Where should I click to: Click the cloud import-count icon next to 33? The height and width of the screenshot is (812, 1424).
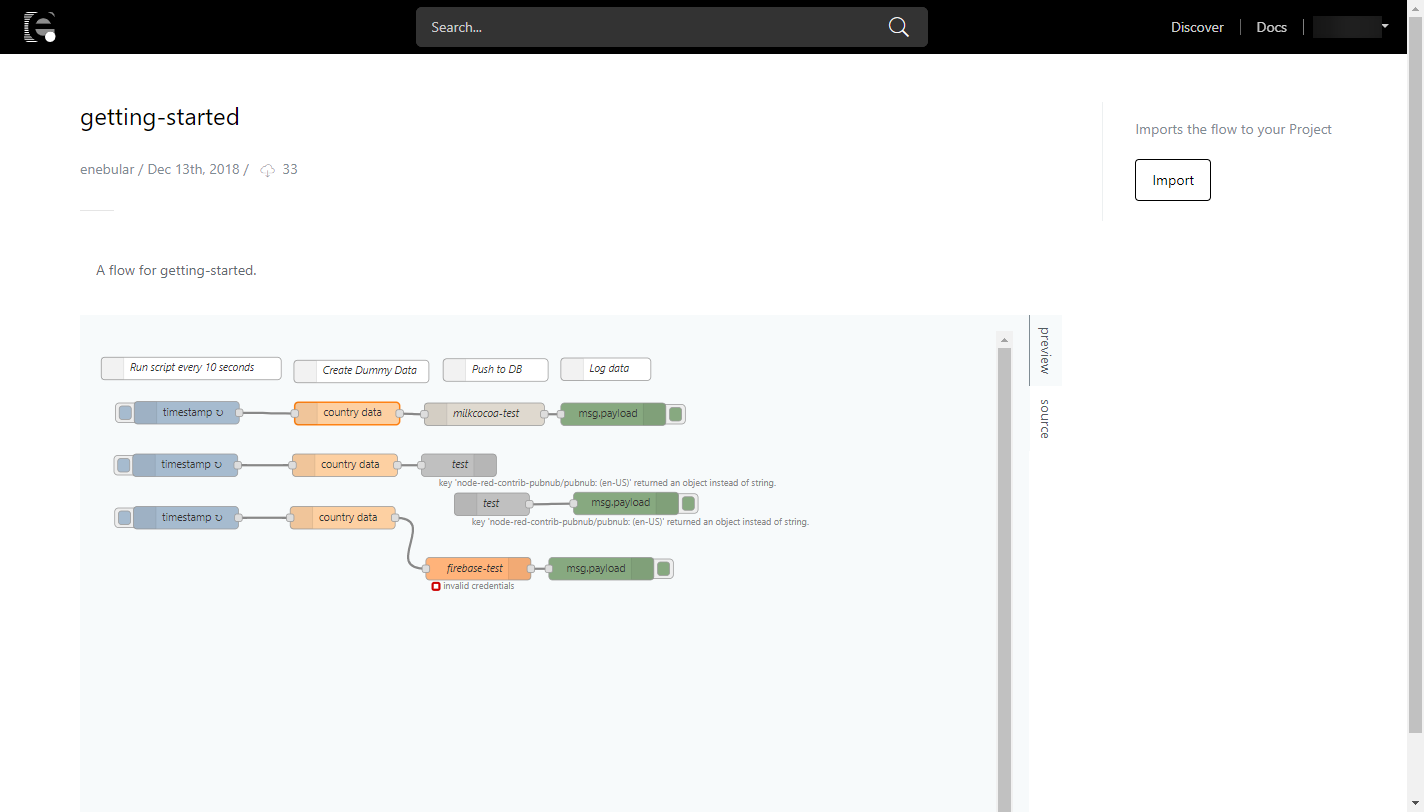[x=267, y=170]
